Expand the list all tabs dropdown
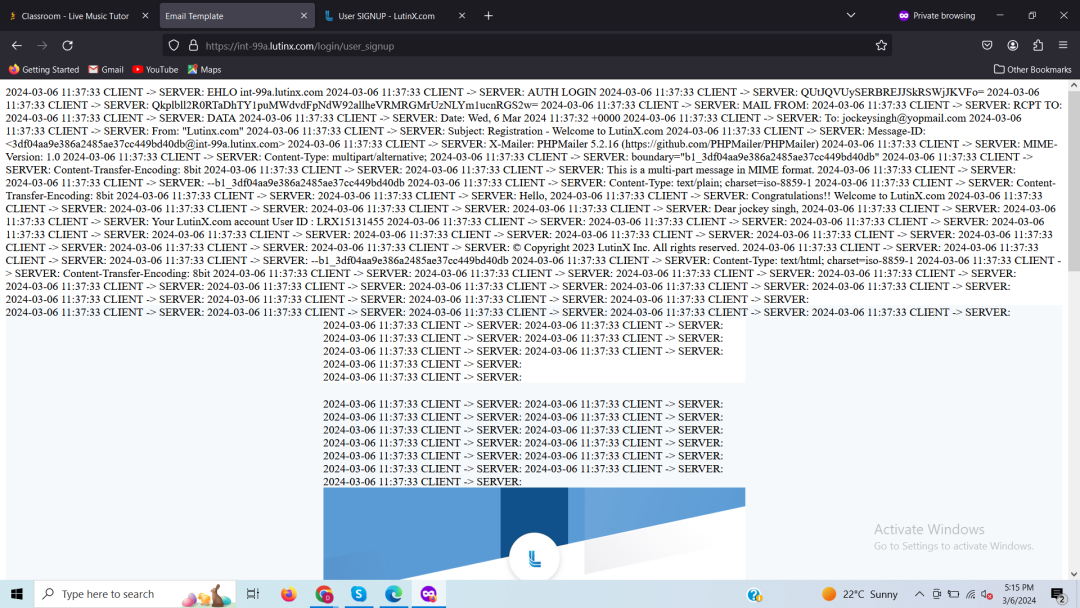 click(x=851, y=15)
